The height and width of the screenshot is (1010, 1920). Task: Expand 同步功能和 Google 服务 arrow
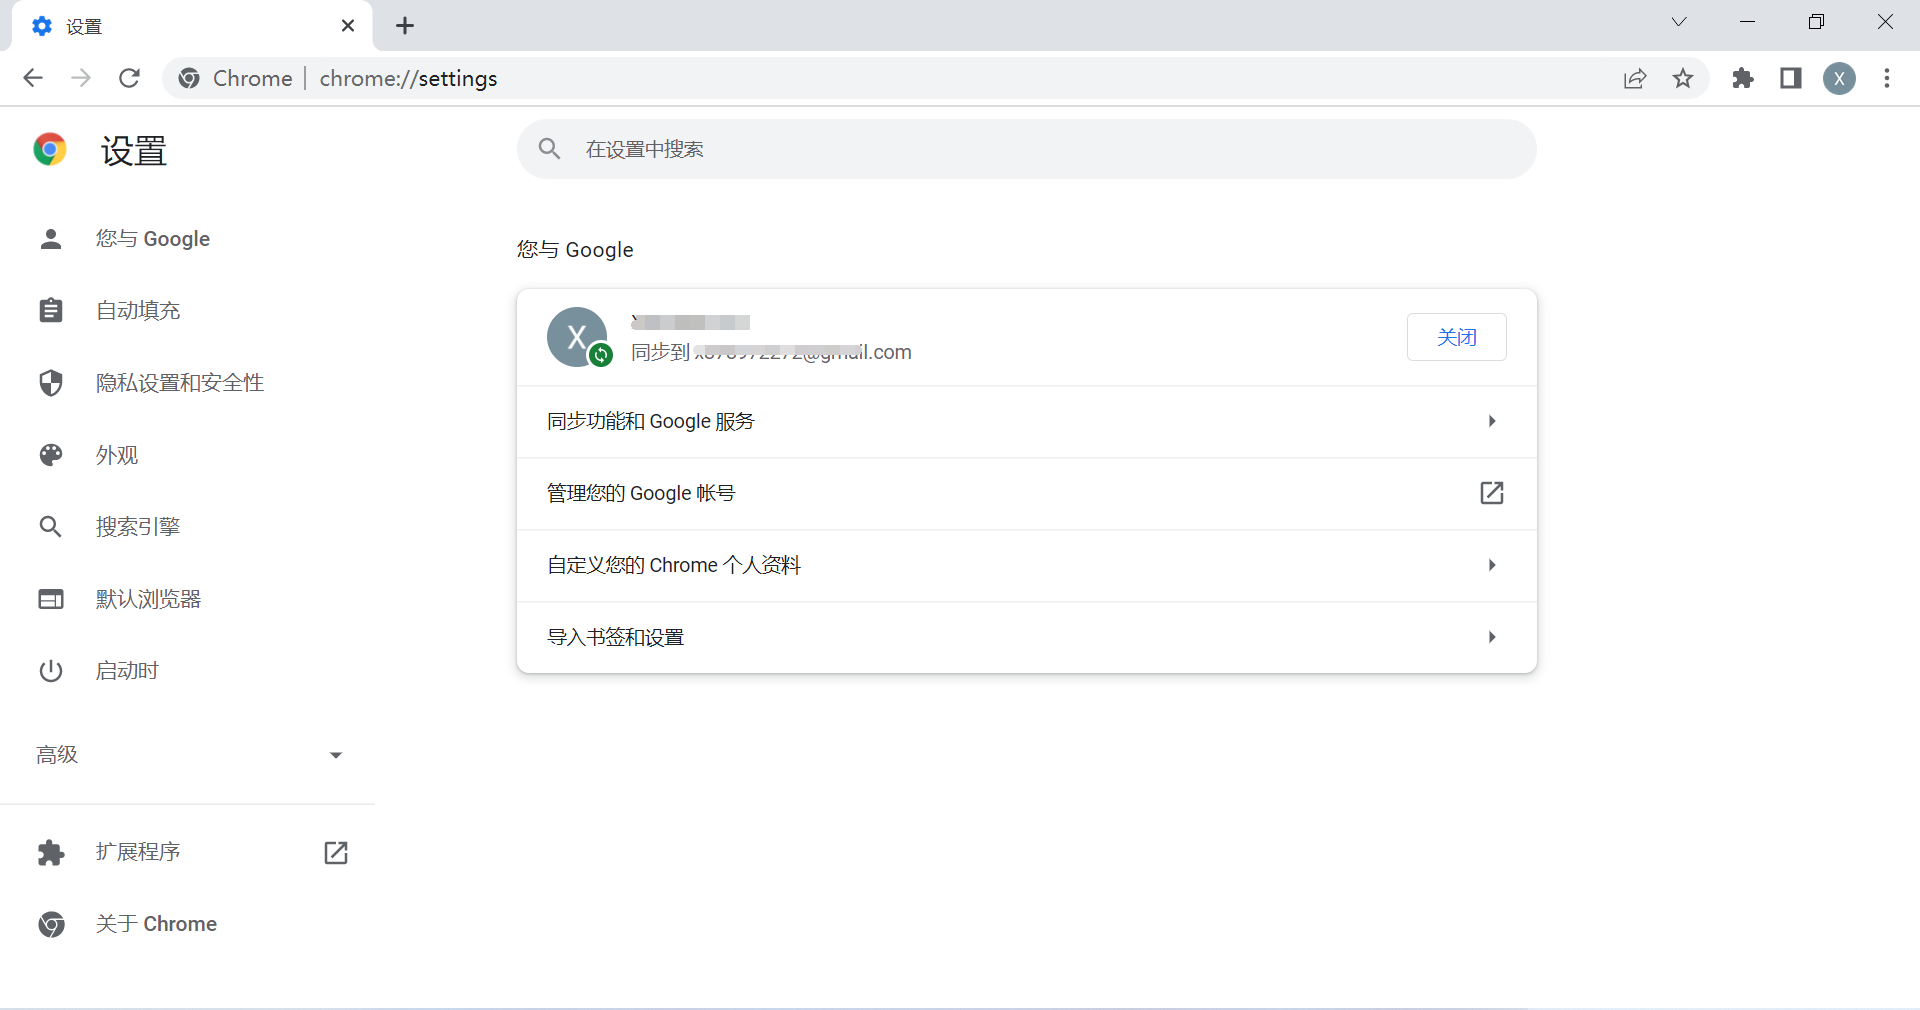tap(1491, 421)
